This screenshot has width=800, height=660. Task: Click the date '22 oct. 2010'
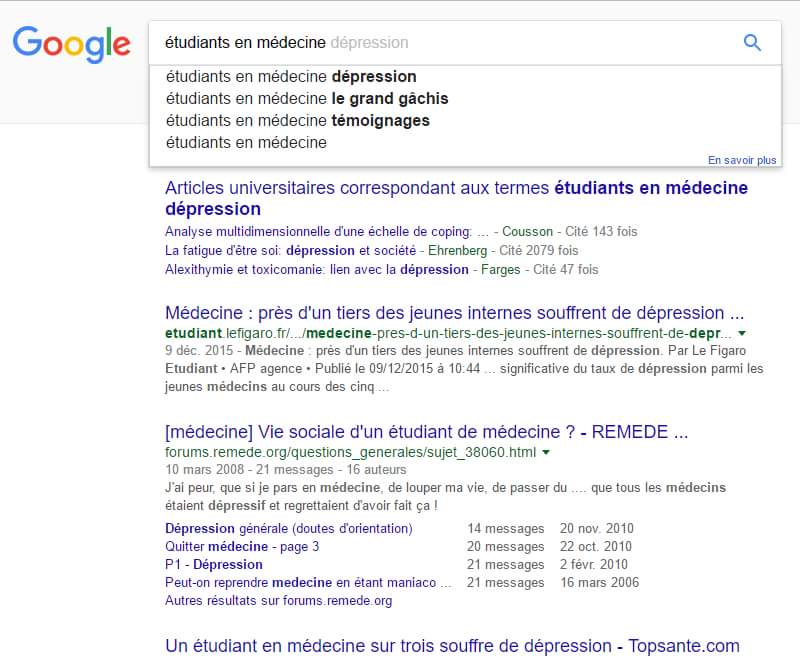[x=595, y=546]
